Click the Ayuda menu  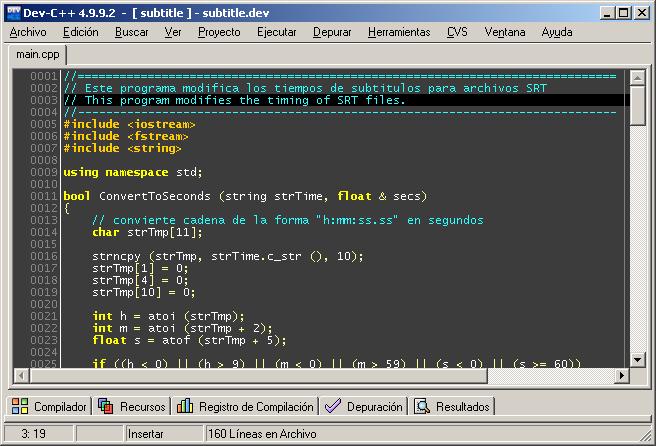tap(556, 32)
